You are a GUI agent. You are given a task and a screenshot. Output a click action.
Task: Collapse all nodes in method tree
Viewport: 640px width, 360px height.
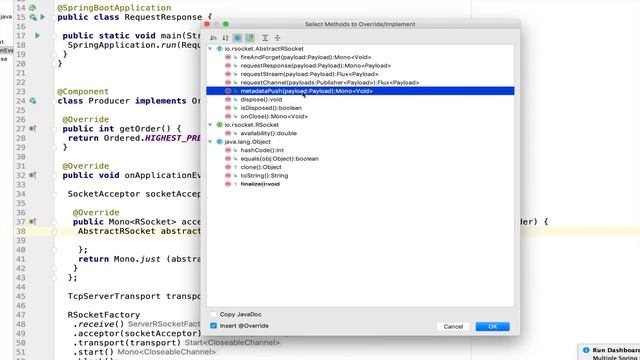pos(278,38)
